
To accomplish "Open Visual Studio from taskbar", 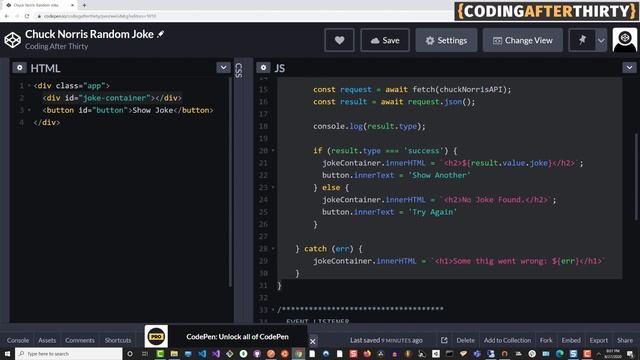I will point(216,353).
